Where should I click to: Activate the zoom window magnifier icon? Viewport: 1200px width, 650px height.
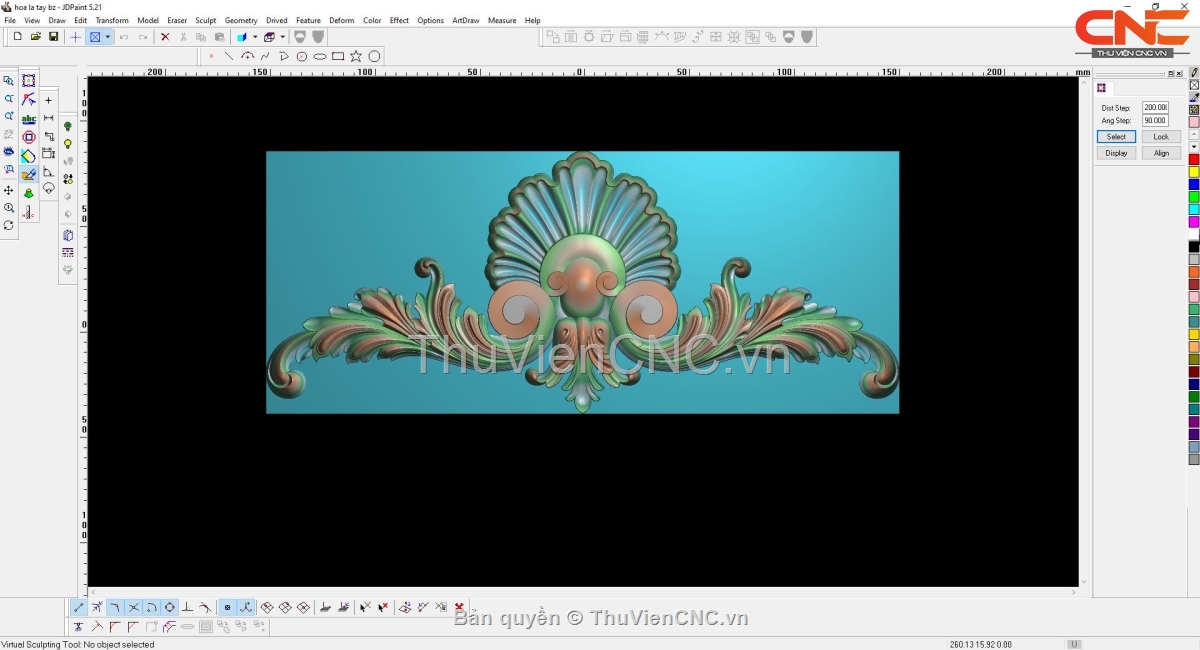(9, 81)
